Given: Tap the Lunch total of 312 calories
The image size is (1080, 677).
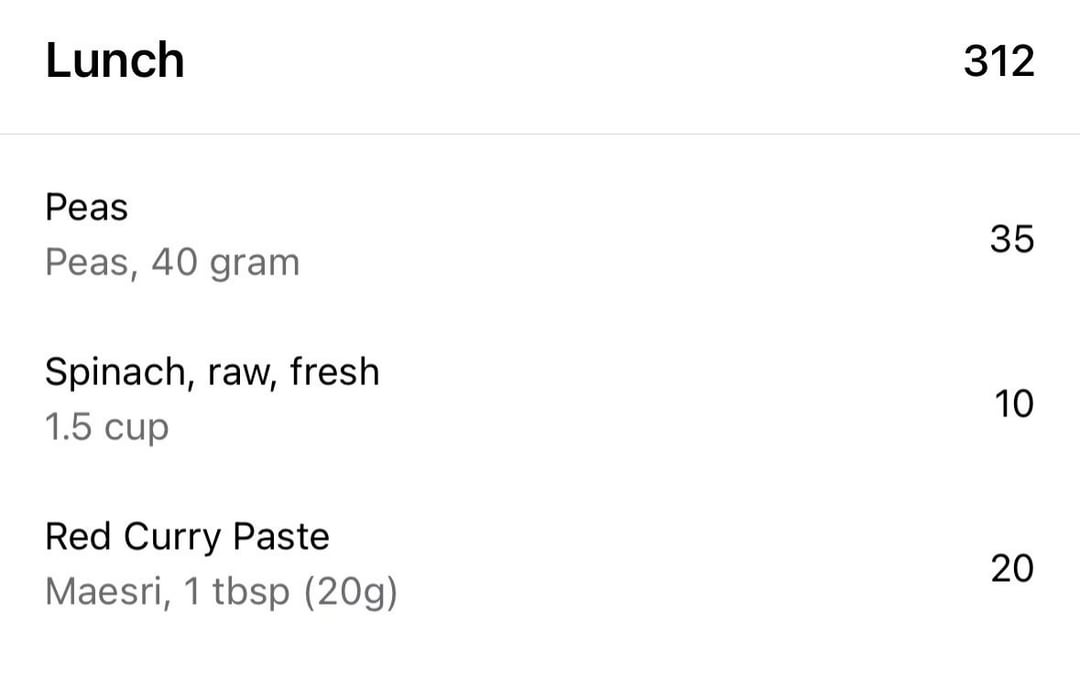Looking at the screenshot, I should tap(998, 61).
